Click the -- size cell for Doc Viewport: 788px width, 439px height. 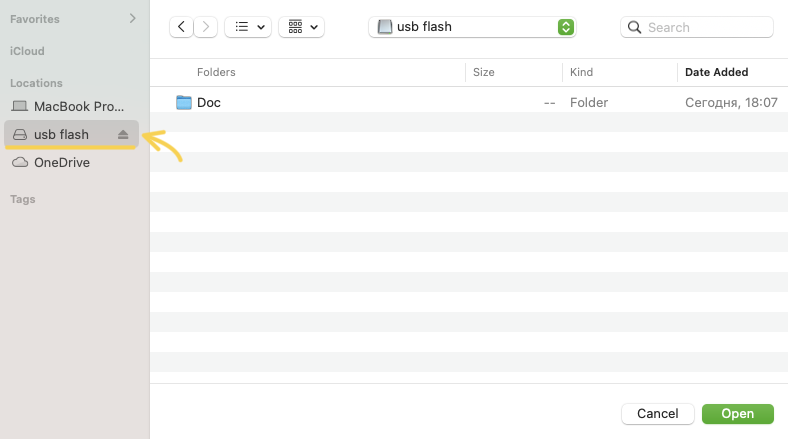click(549, 103)
